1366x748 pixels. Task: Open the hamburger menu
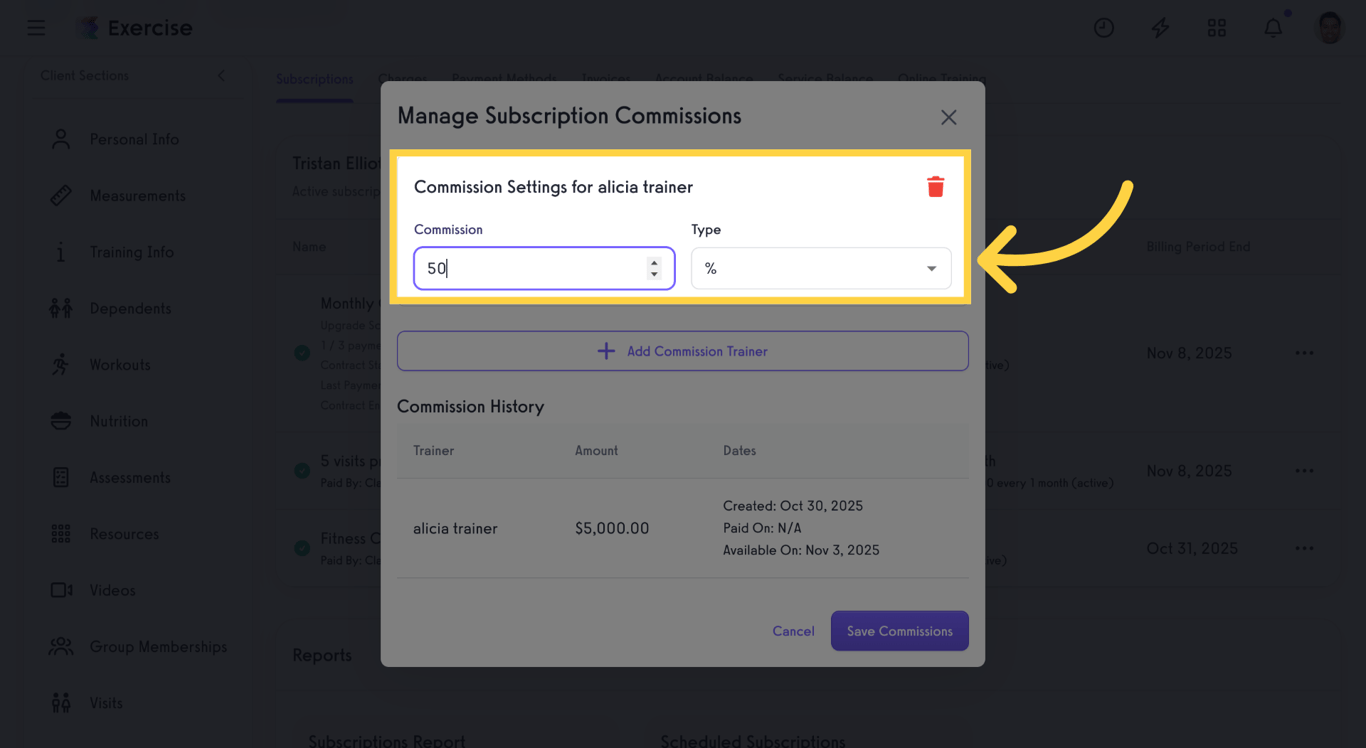point(36,28)
